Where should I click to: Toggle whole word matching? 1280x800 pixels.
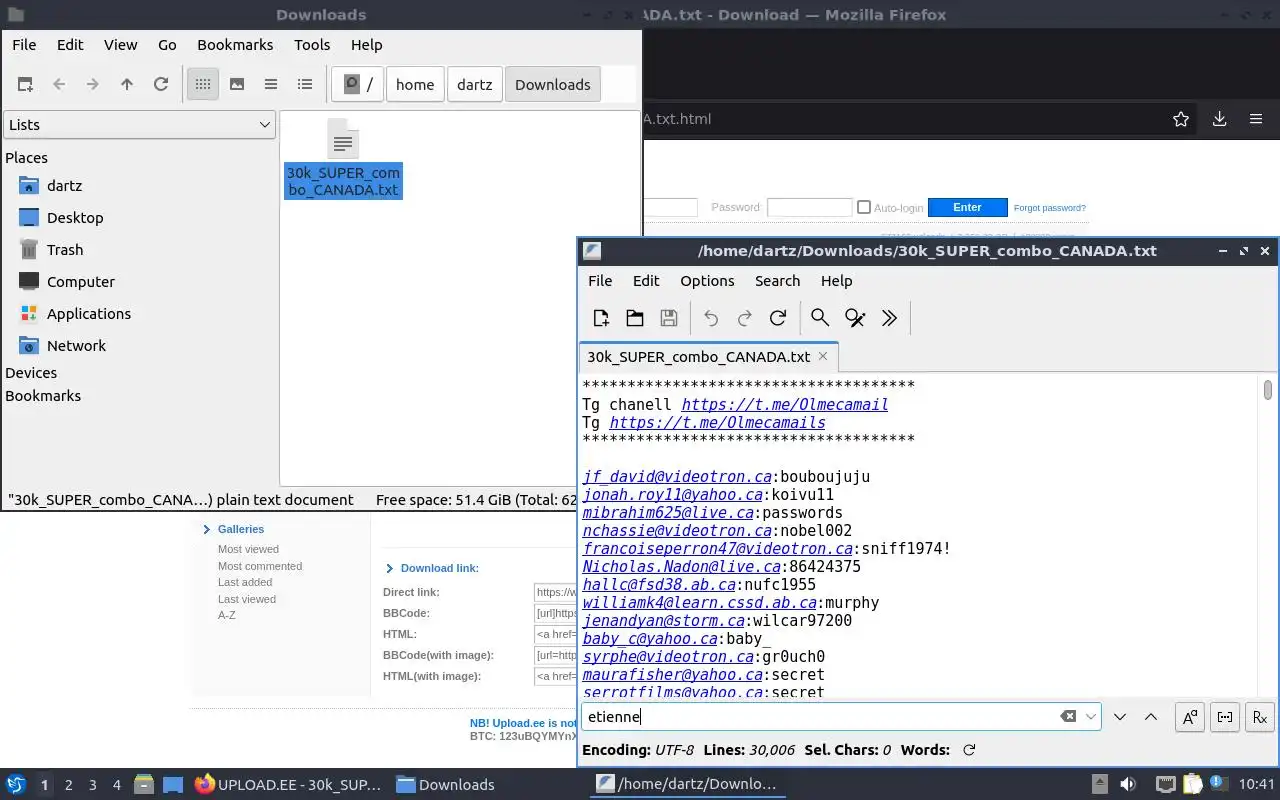1225,717
